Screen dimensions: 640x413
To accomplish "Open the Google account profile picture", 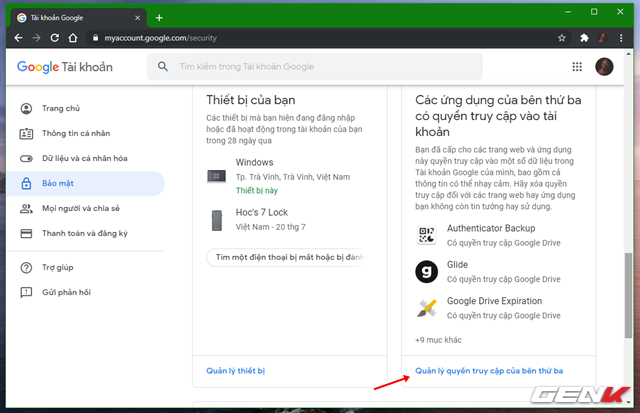I will [x=604, y=67].
